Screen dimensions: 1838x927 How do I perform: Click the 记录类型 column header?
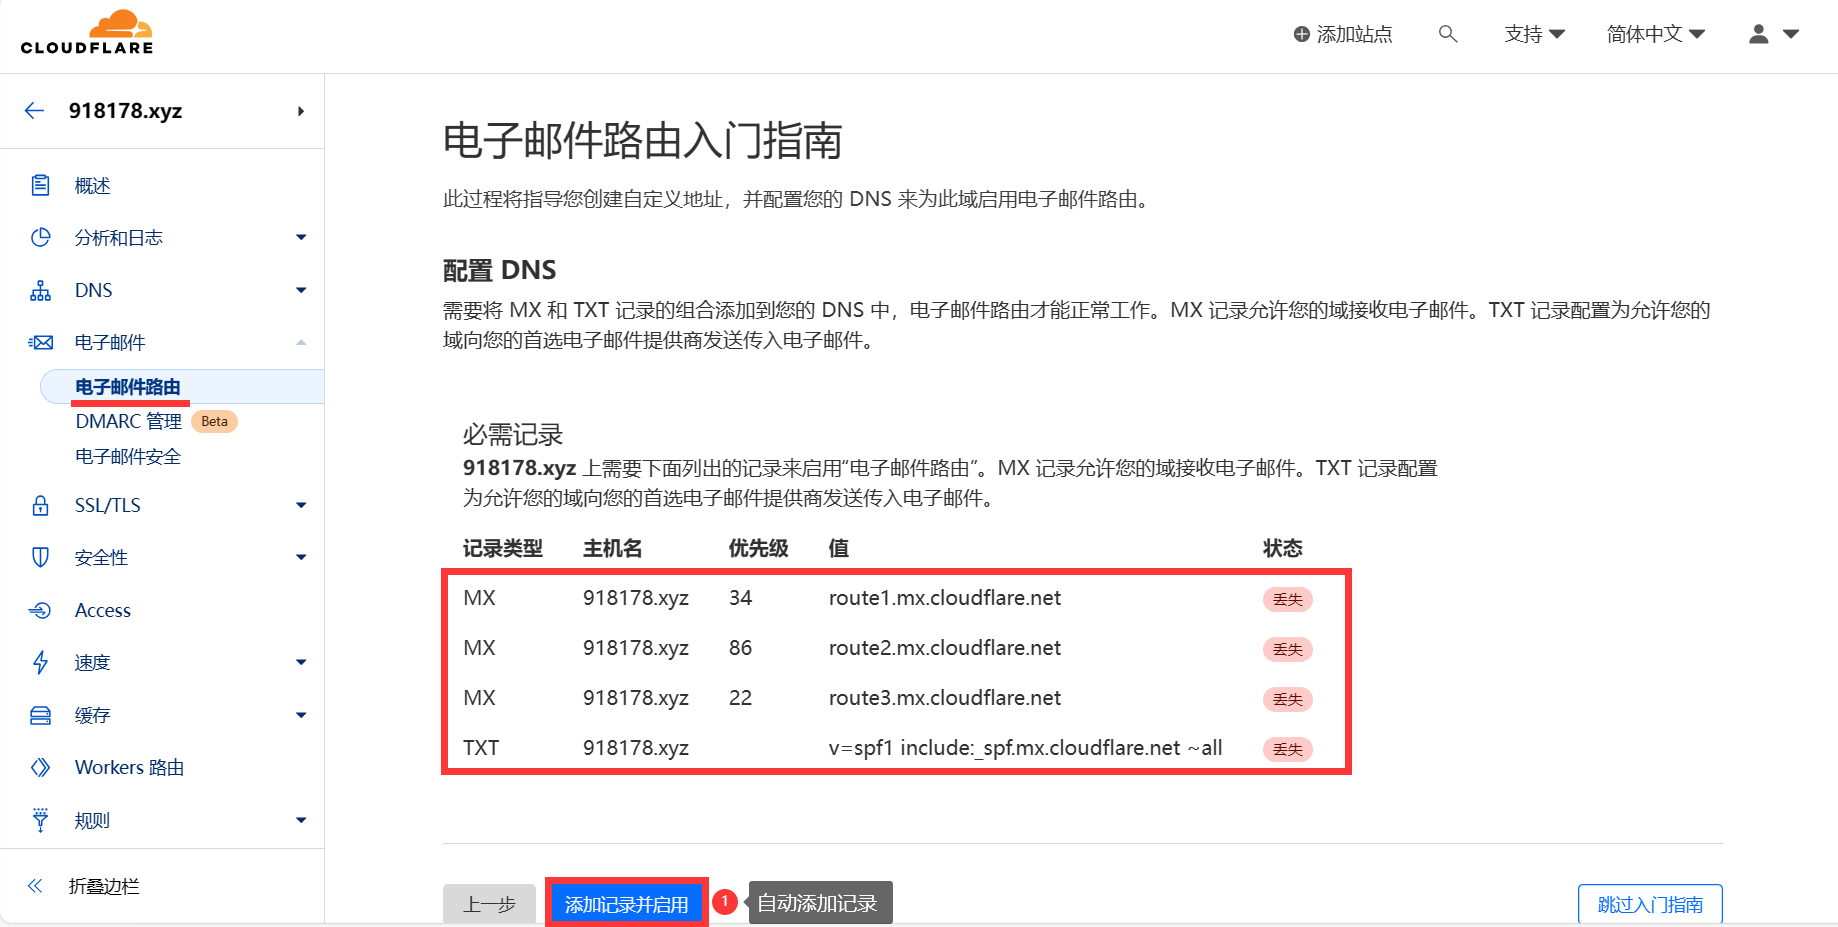click(502, 548)
